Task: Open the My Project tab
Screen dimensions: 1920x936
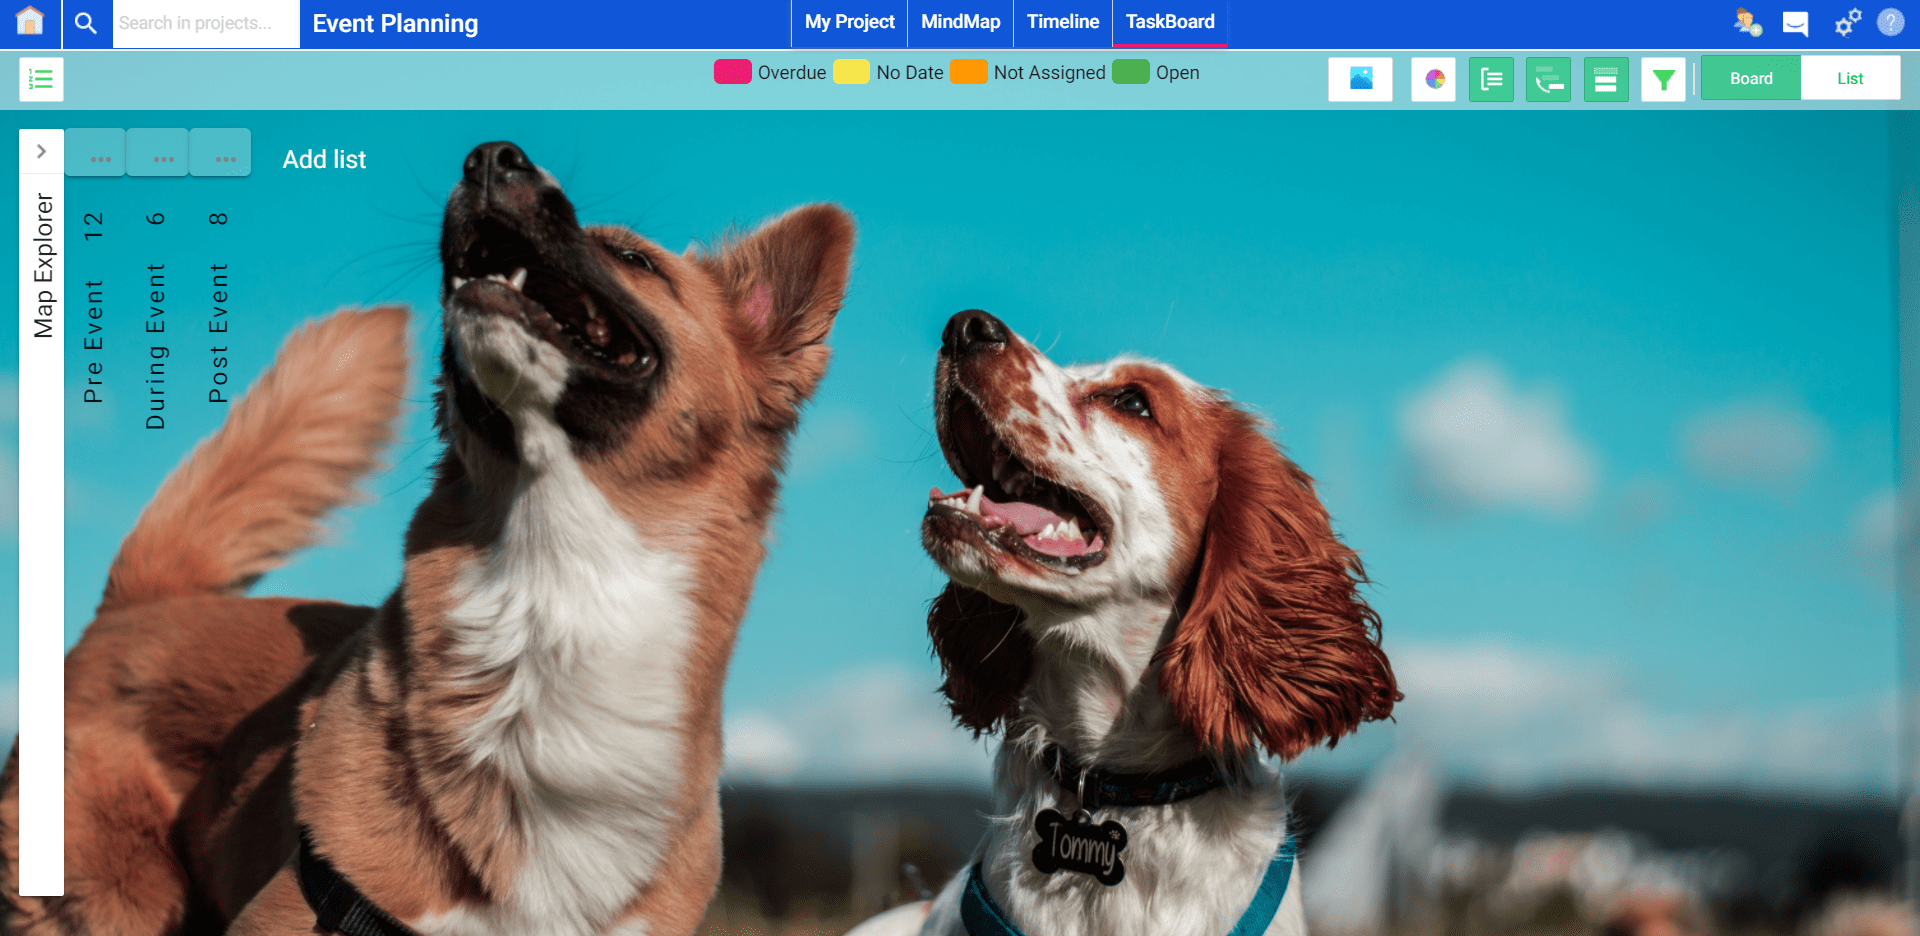Action: [849, 23]
